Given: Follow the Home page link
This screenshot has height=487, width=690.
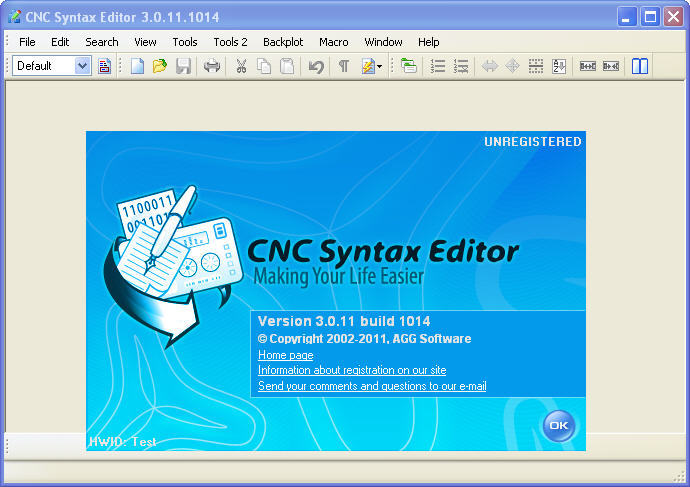Looking at the screenshot, I should [x=286, y=355].
